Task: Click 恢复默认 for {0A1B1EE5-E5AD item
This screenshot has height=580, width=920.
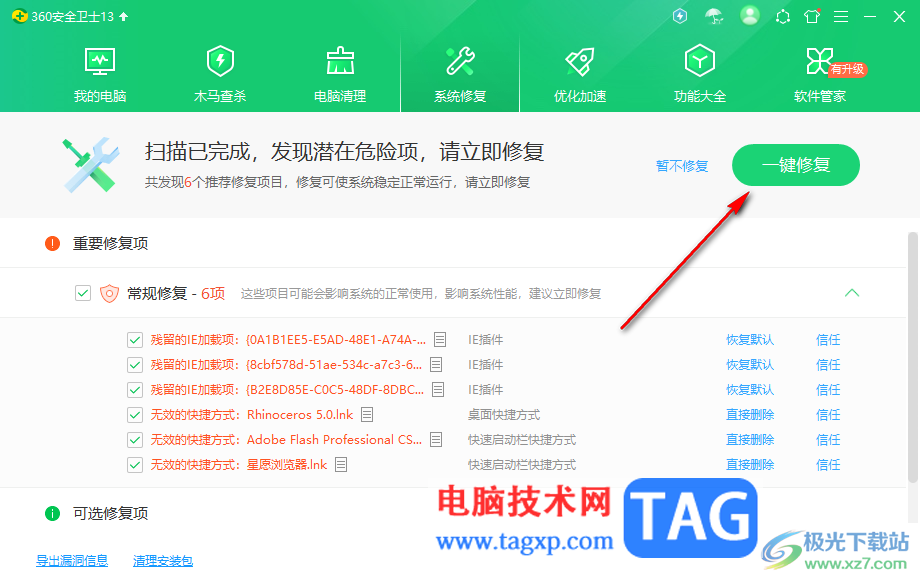Action: [x=750, y=340]
